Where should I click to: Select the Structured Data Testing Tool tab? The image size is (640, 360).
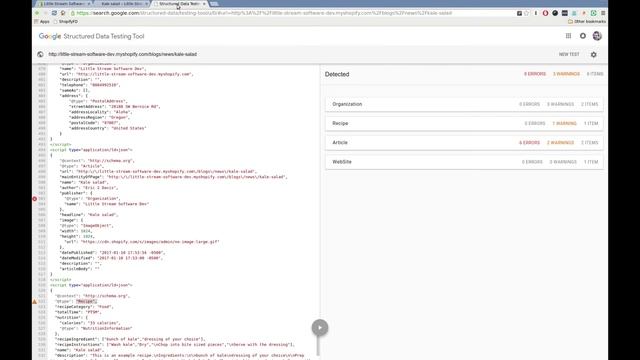pos(179,4)
